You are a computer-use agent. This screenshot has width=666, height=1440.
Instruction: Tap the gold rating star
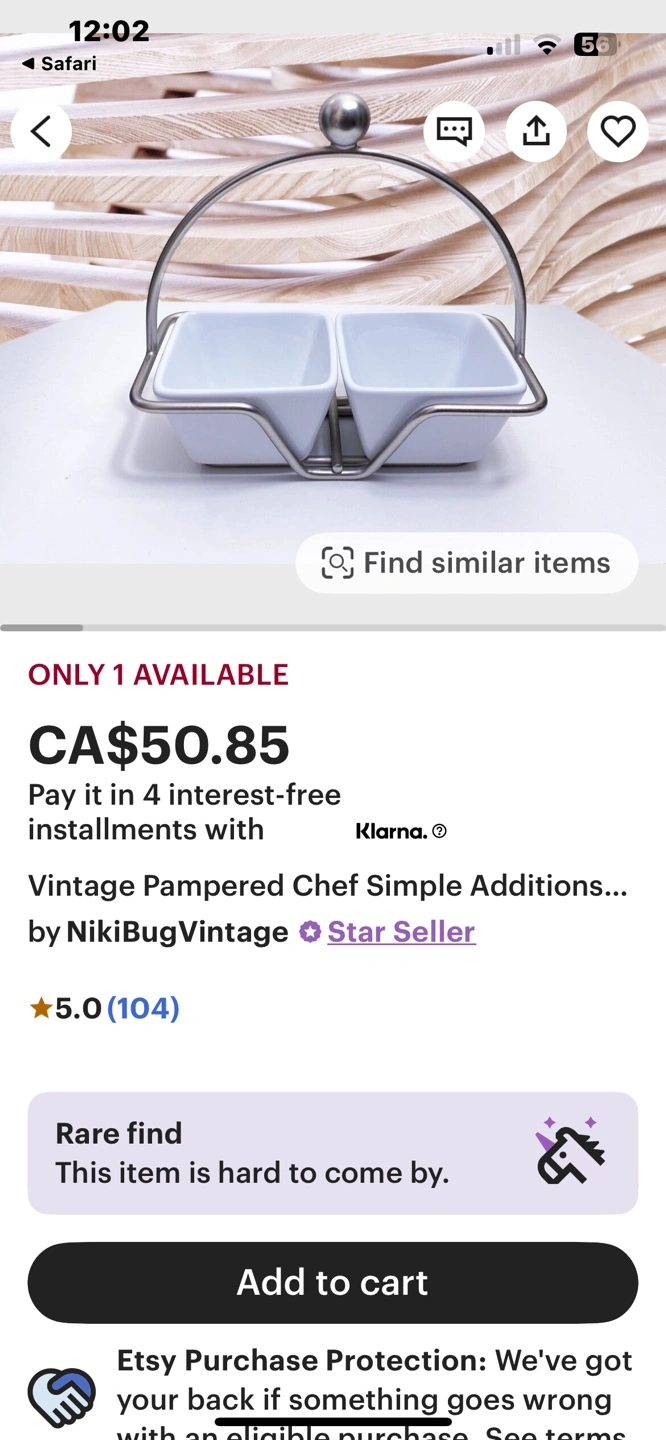[40, 1008]
